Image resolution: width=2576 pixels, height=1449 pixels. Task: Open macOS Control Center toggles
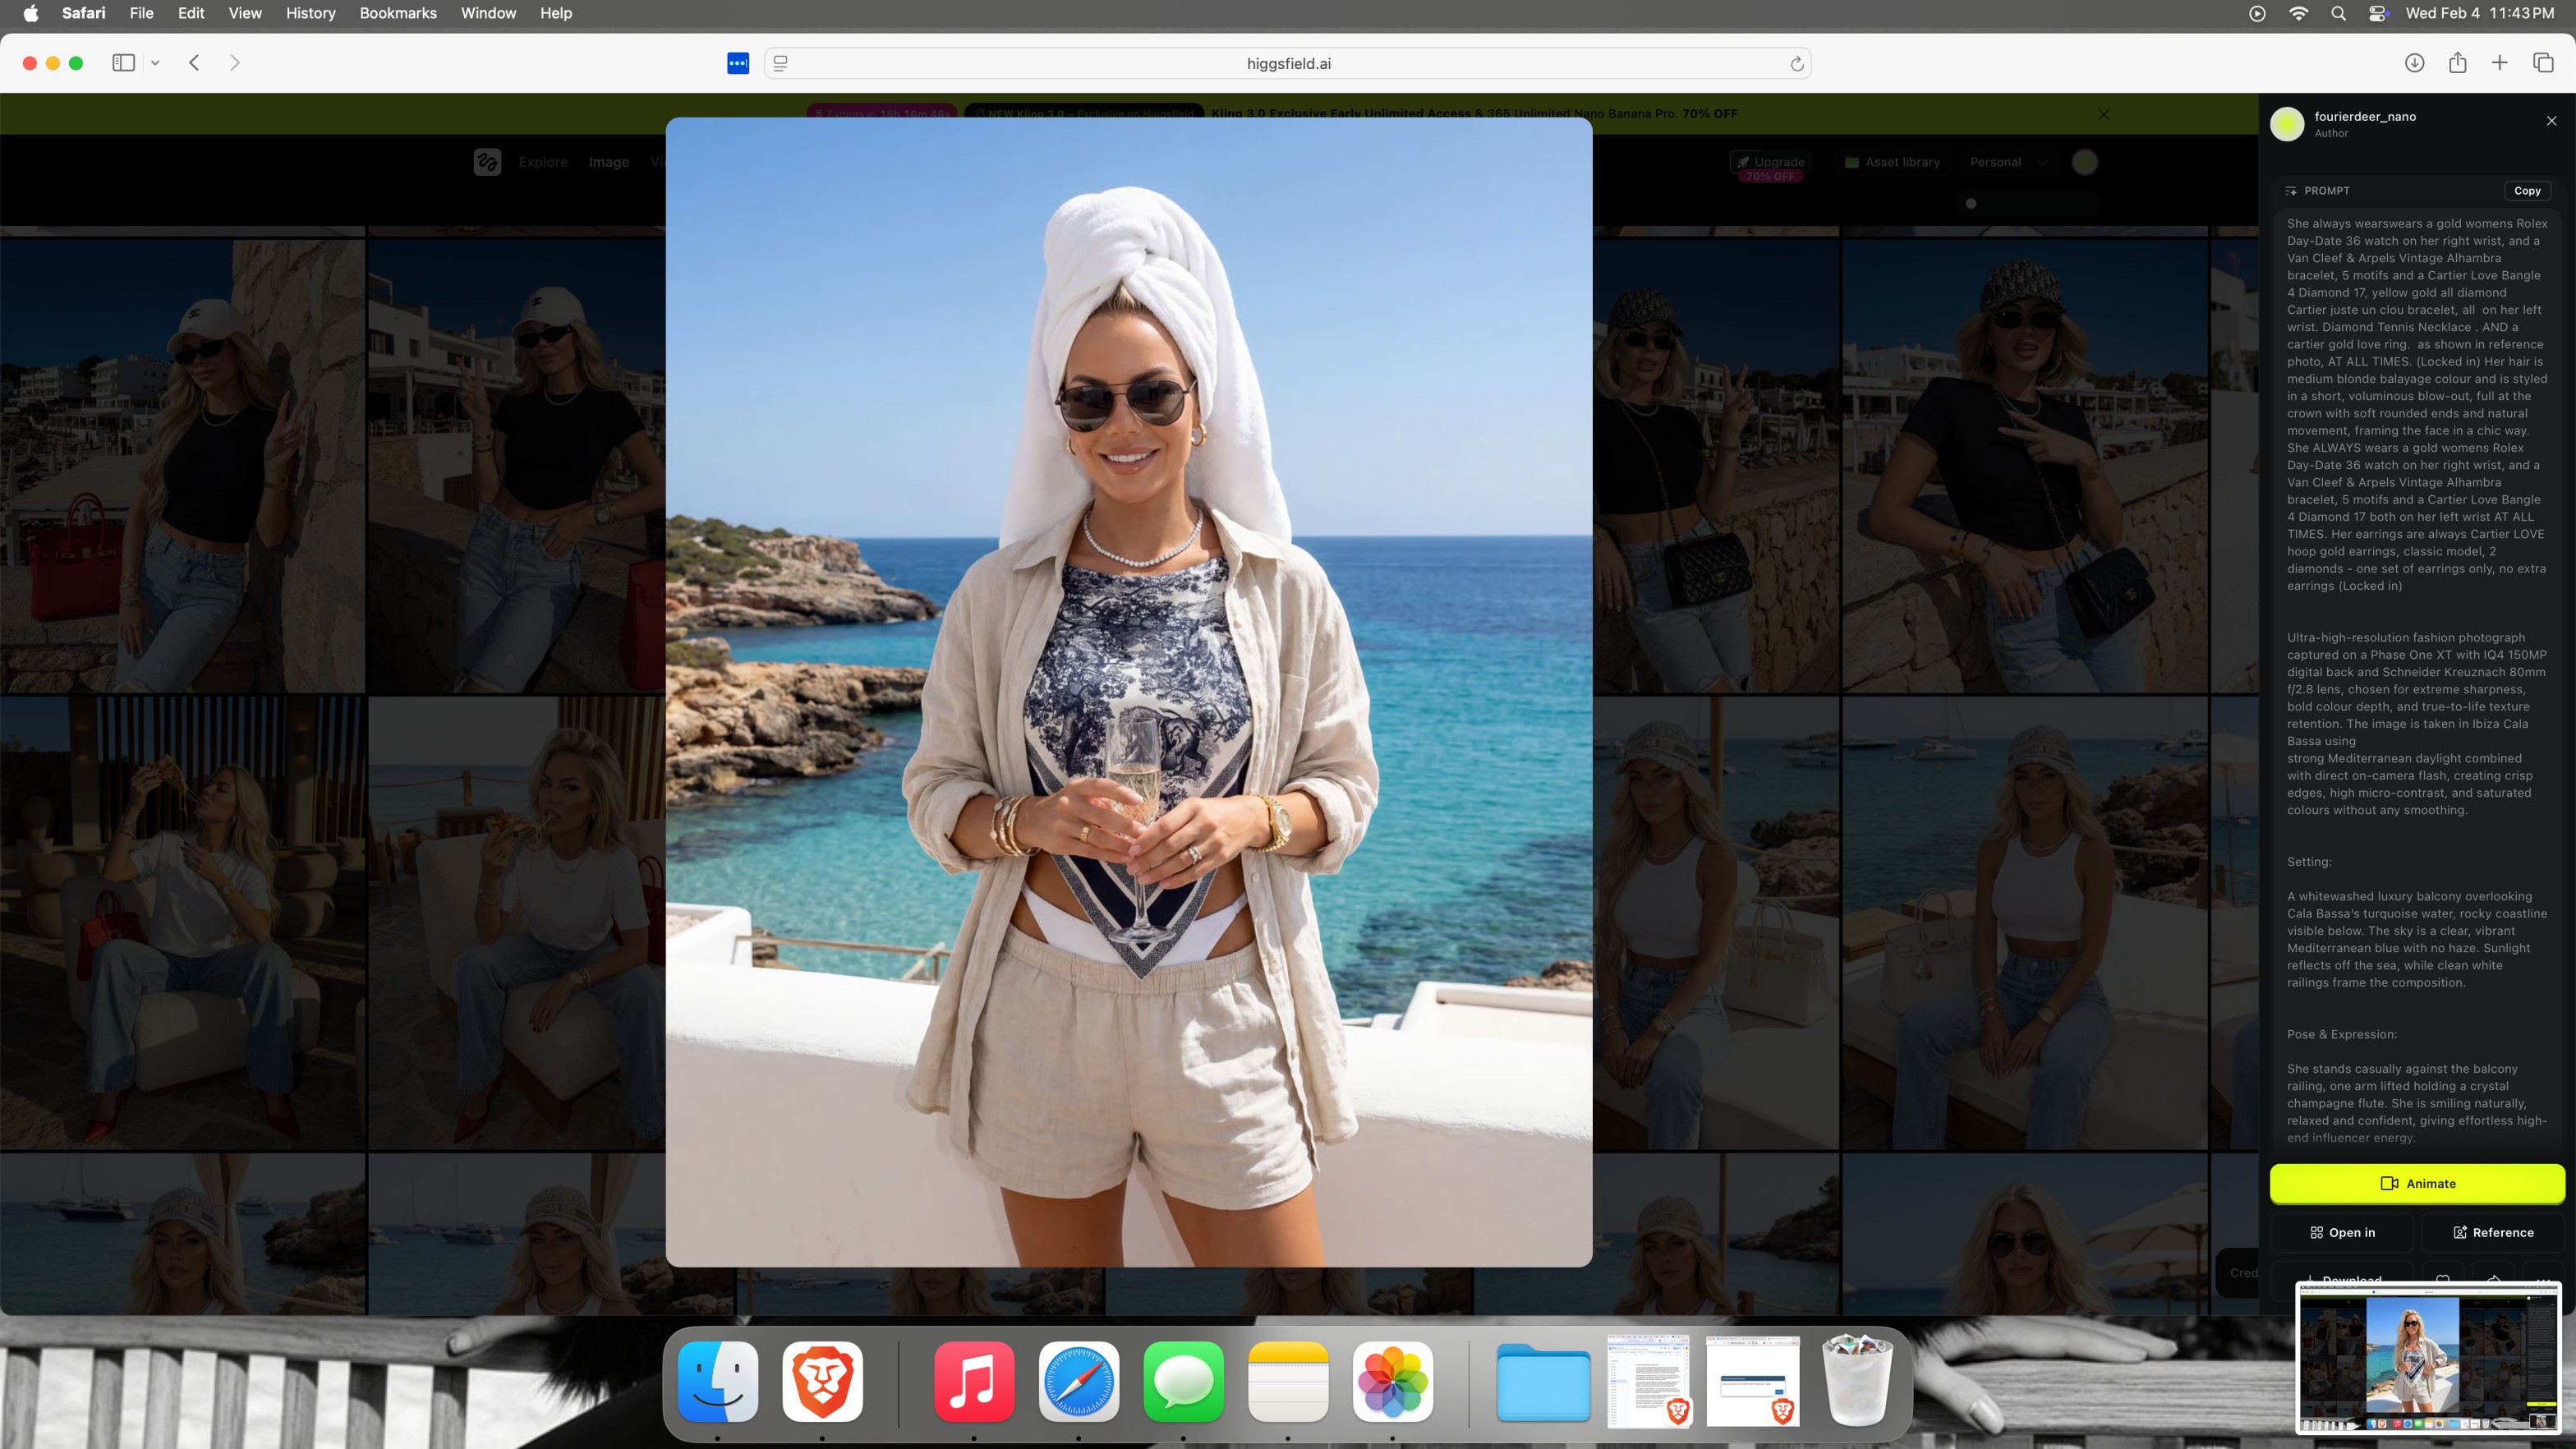(x=2378, y=13)
